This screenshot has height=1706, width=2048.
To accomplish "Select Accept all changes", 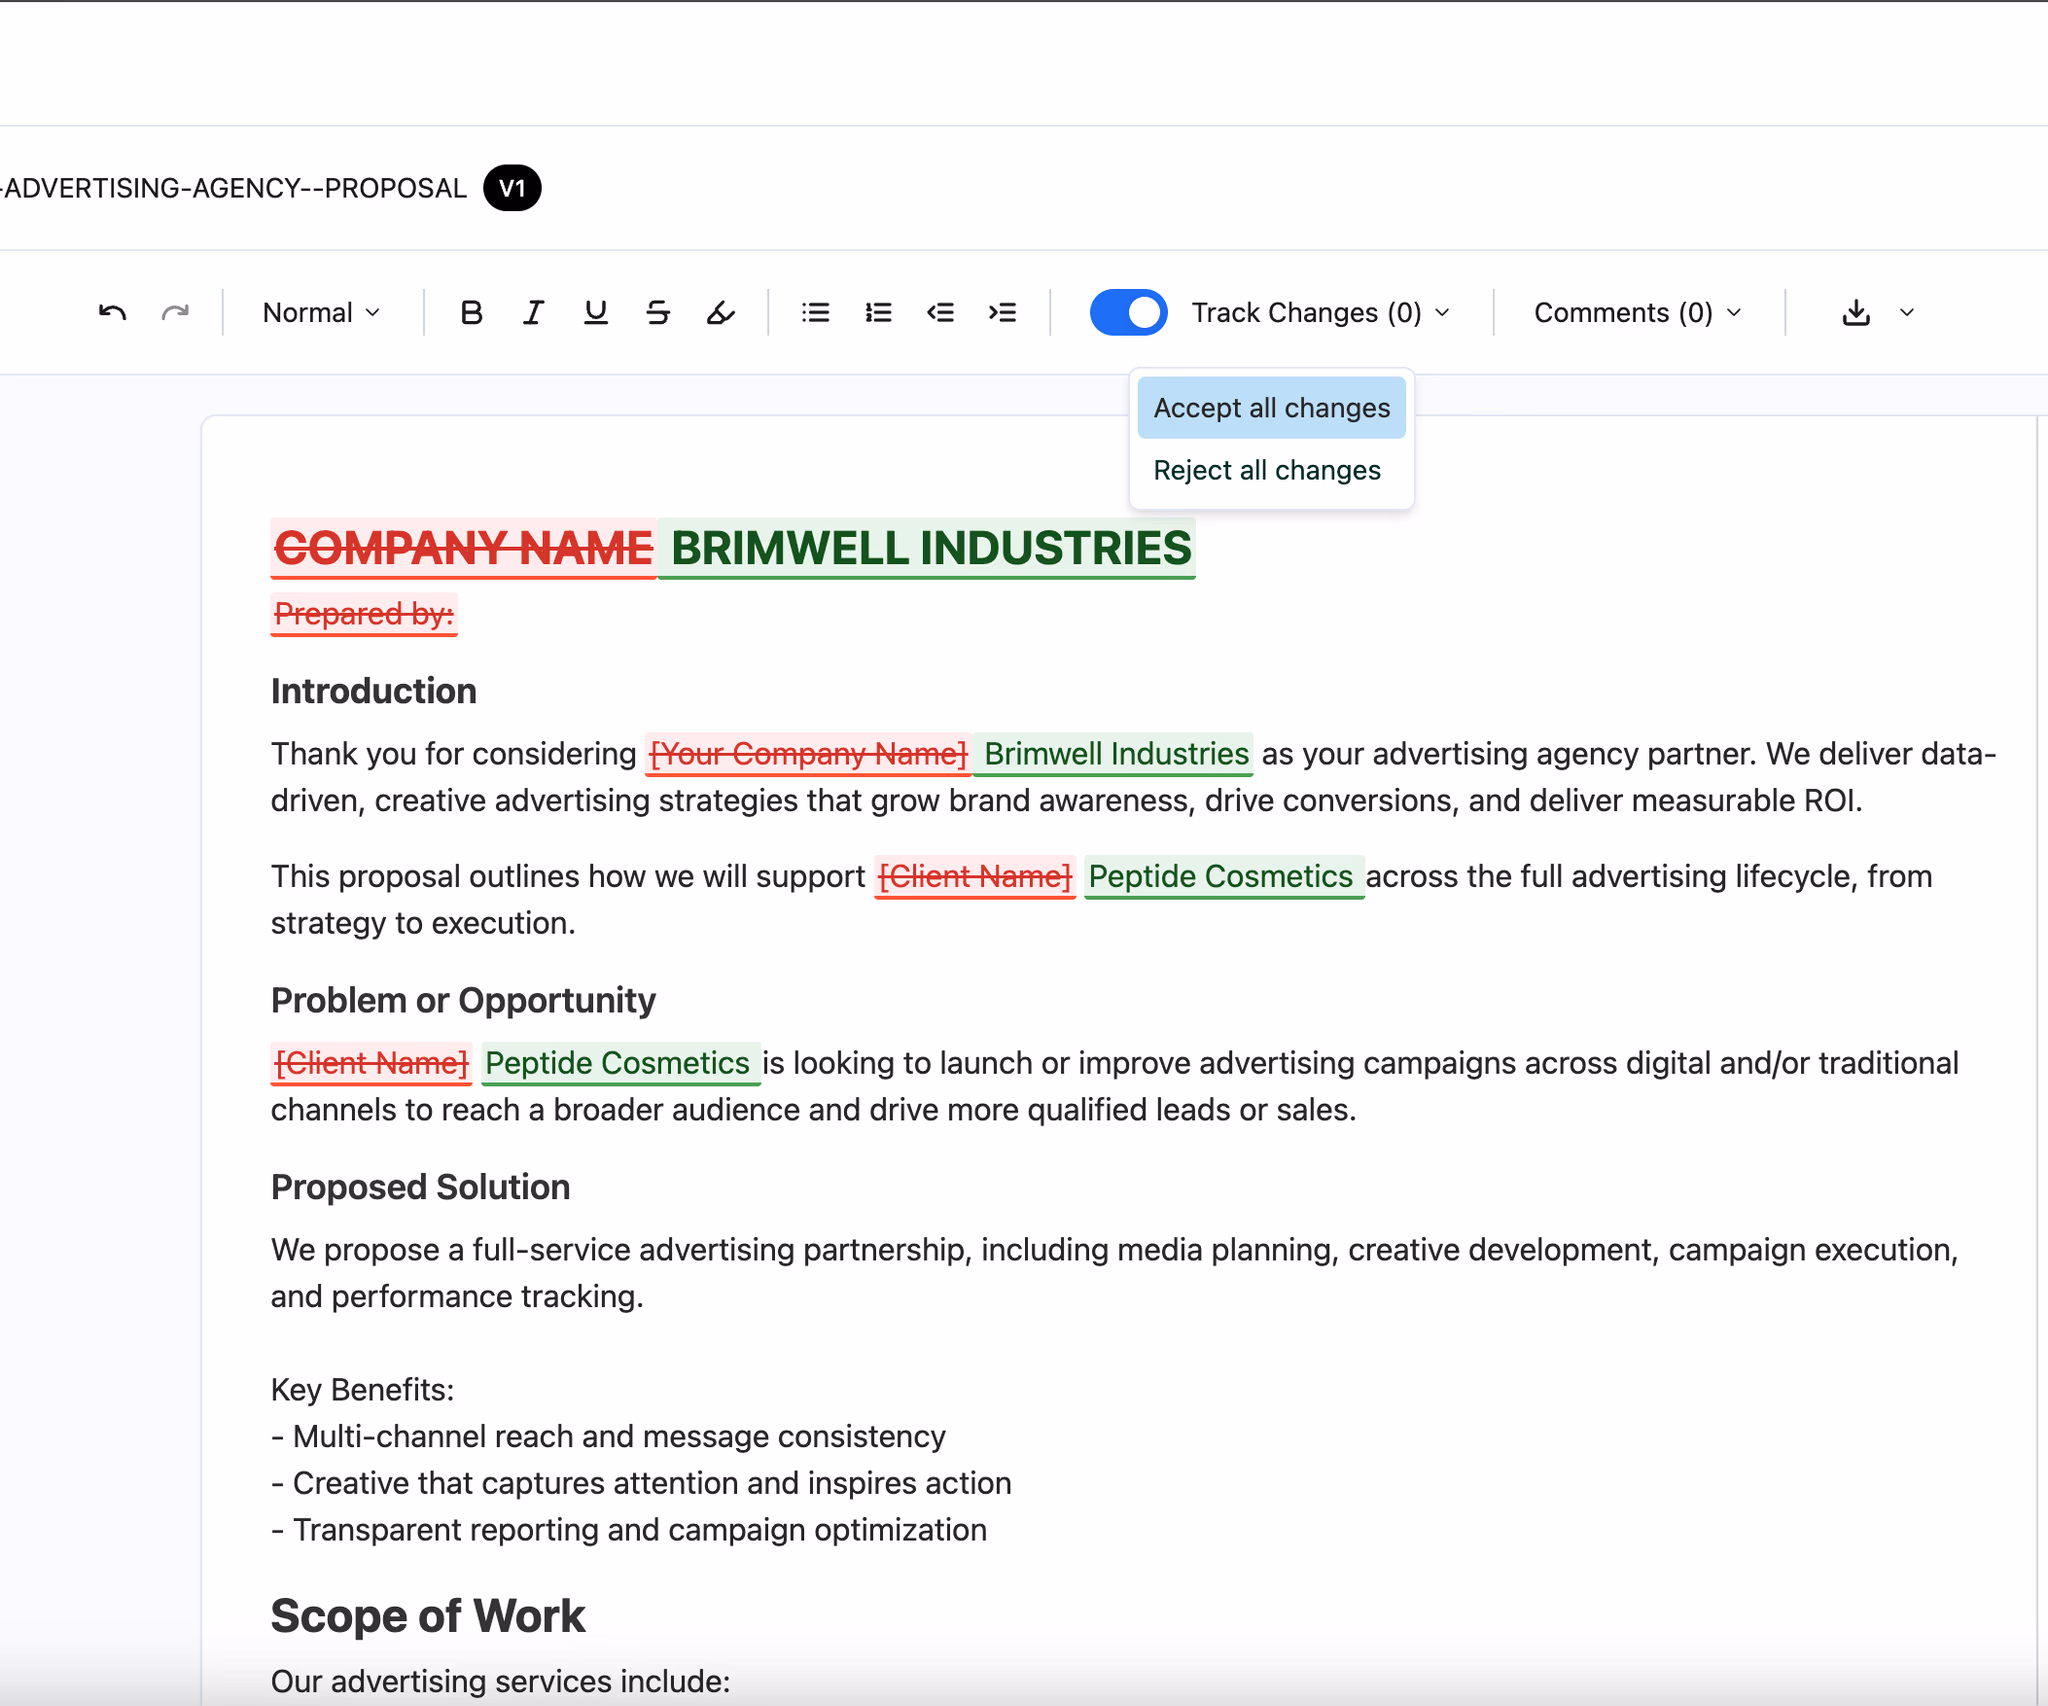I will pyautogui.click(x=1271, y=407).
